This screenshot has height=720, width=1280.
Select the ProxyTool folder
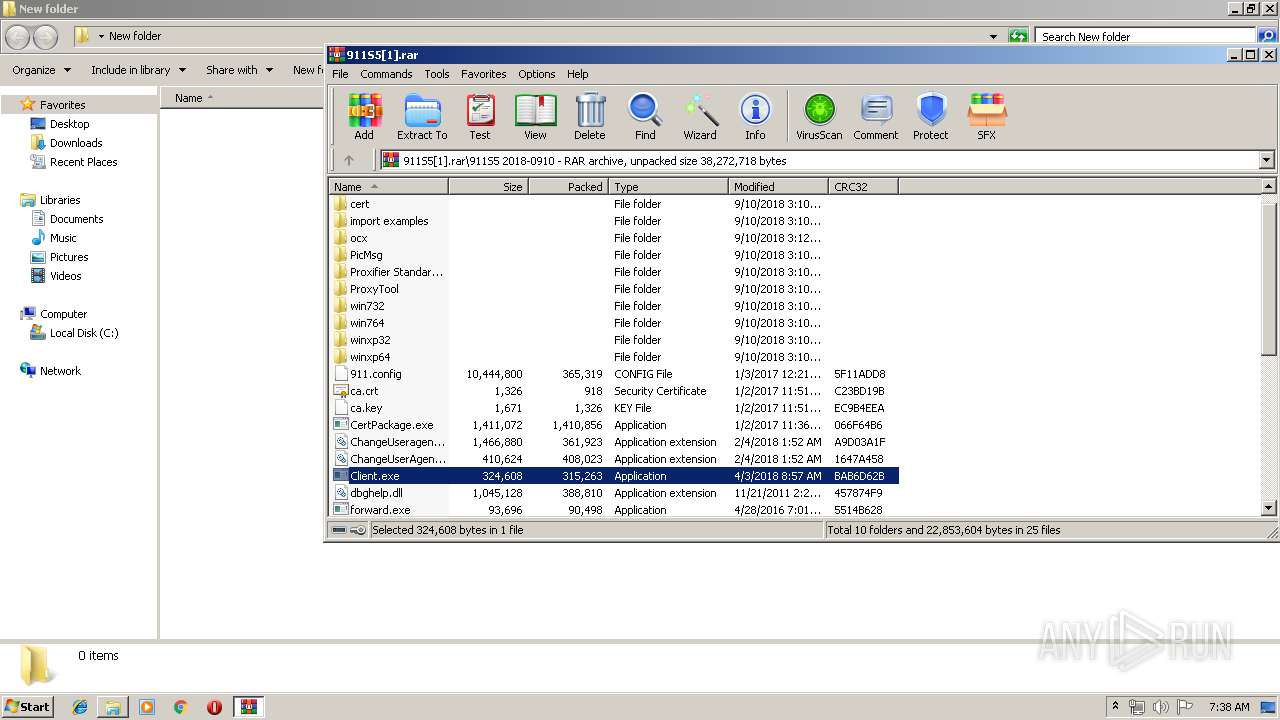373,289
